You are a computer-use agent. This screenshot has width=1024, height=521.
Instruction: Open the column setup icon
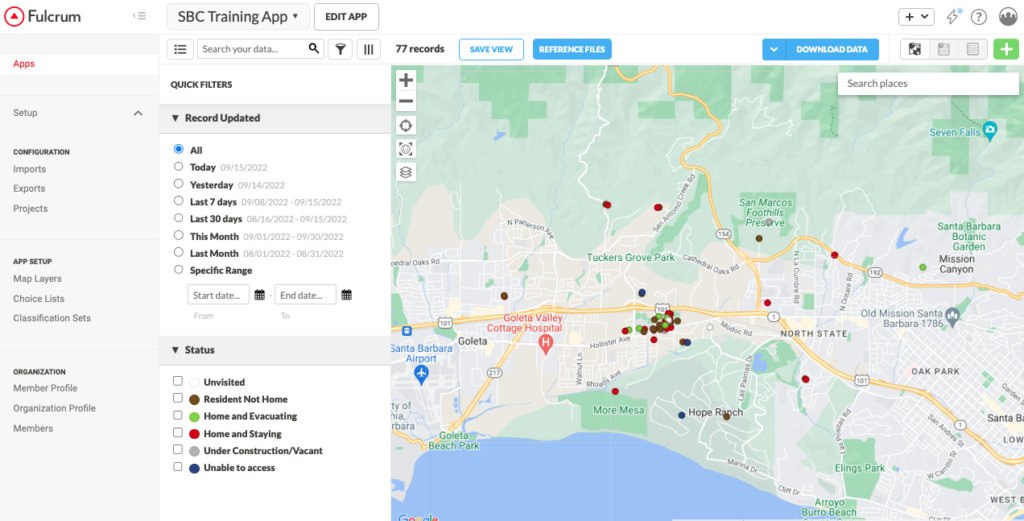tap(369, 49)
